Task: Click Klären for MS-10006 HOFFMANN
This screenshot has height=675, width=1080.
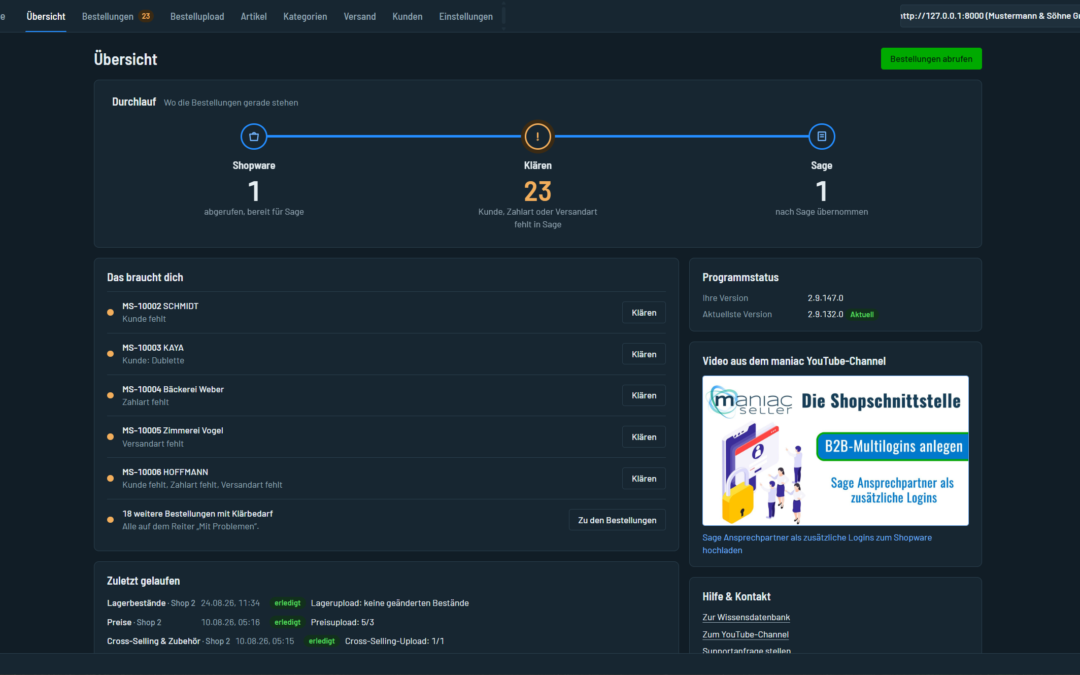Action: (643, 478)
